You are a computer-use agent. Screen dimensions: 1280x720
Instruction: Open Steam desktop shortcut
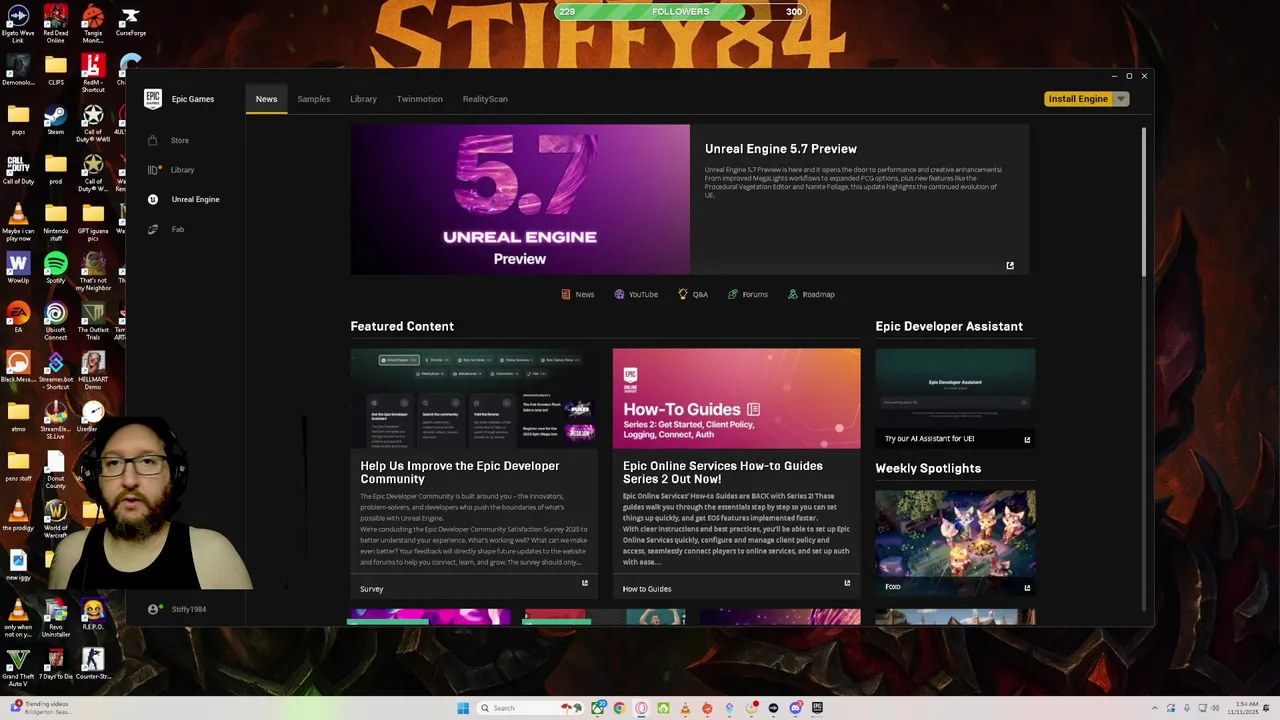point(55,120)
